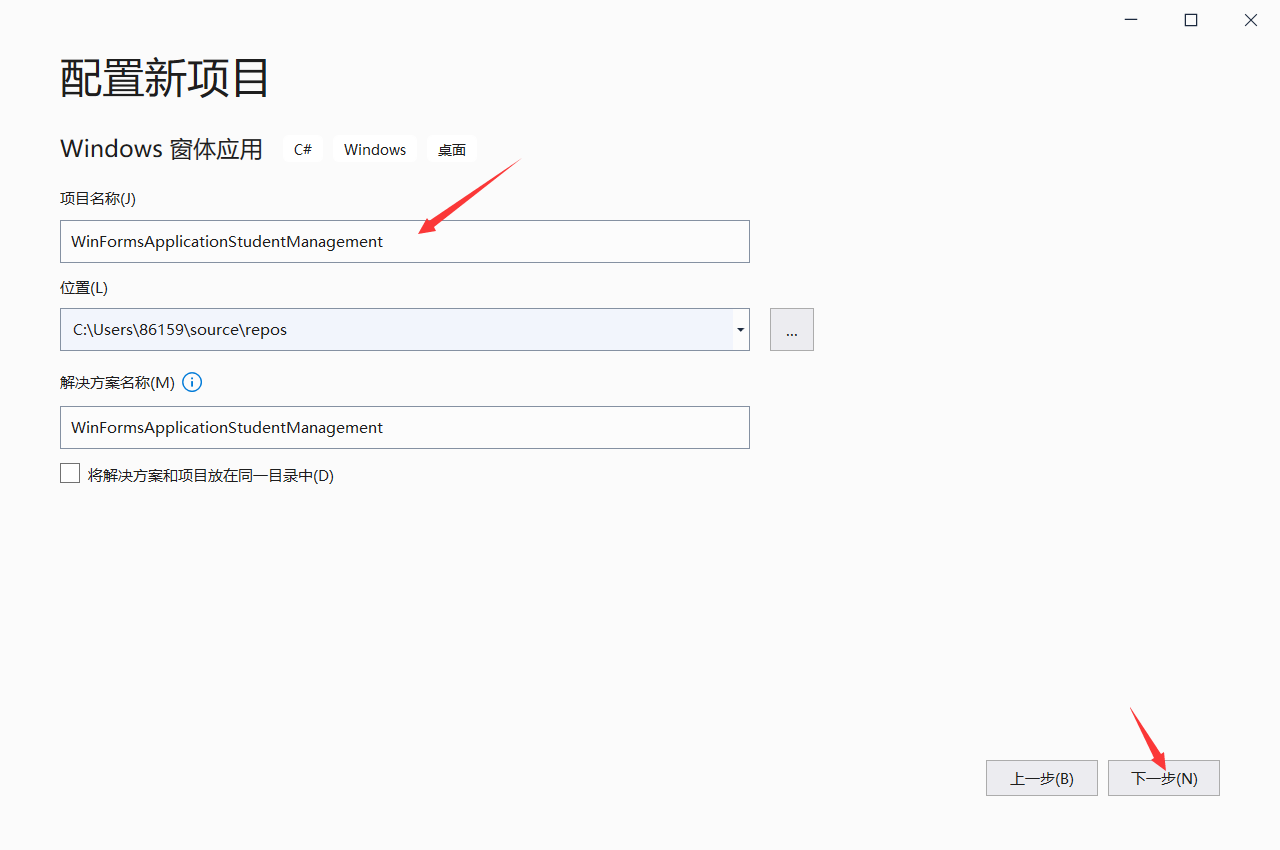1280x850 pixels.
Task: Click the 项目名称(J) label
Action: coord(97,198)
